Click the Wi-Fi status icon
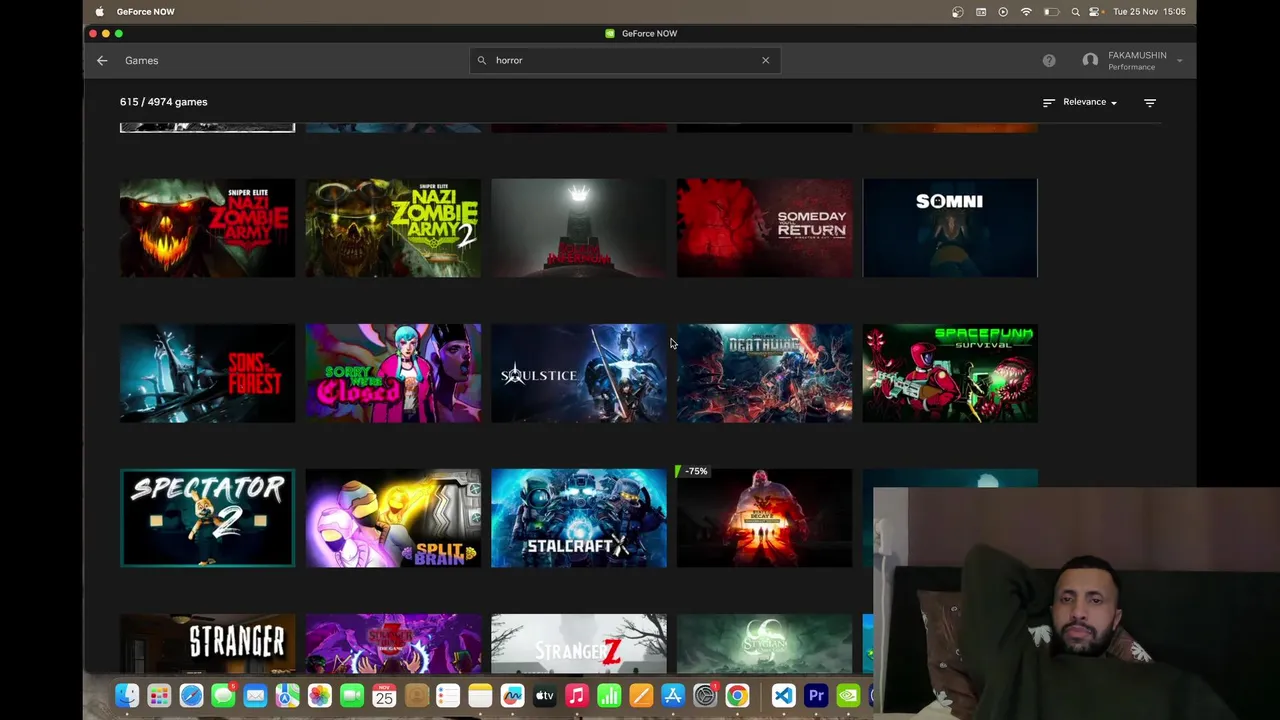Screen dimensions: 1280x720 coord(1026,12)
